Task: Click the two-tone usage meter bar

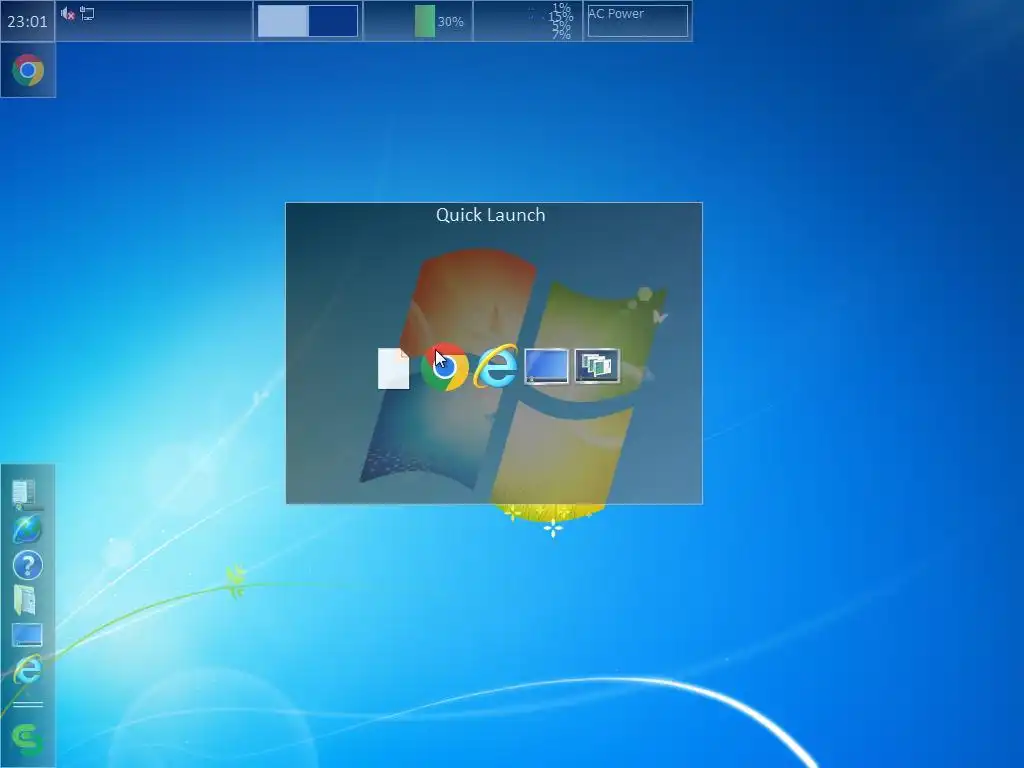Action: pos(308,21)
